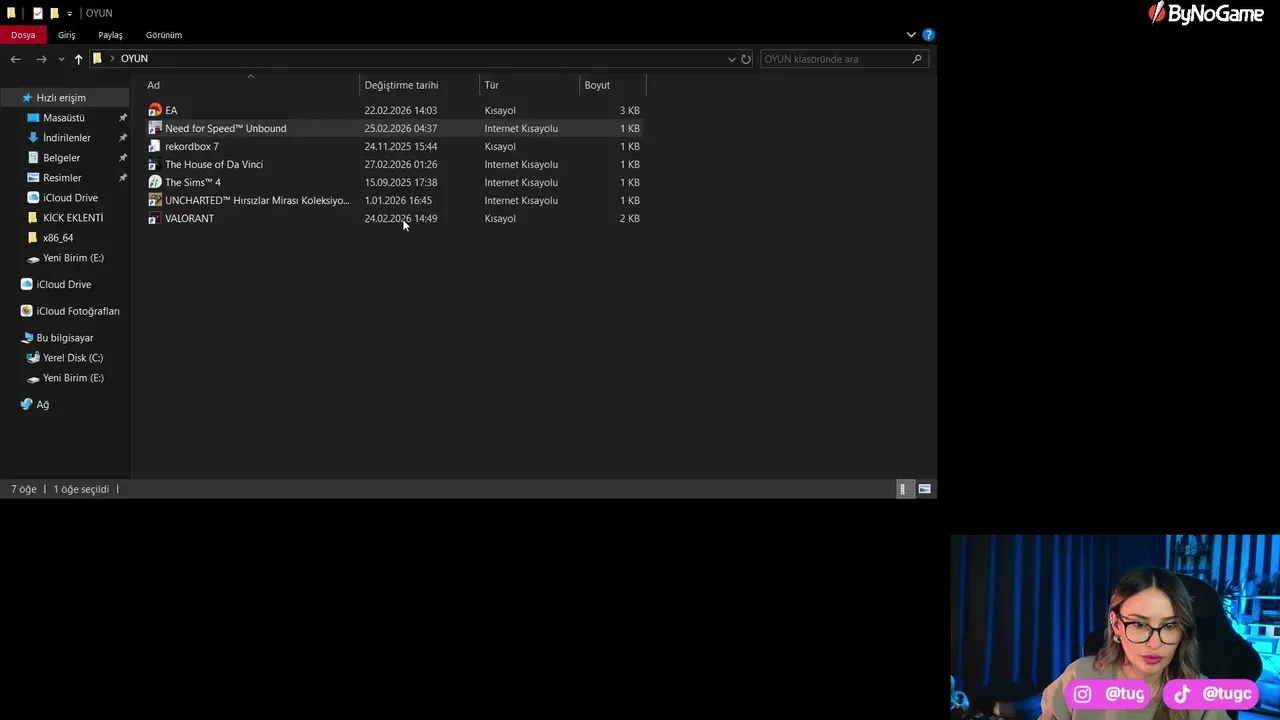
Task: Select the EA shortcut icon
Action: click(155, 110)
